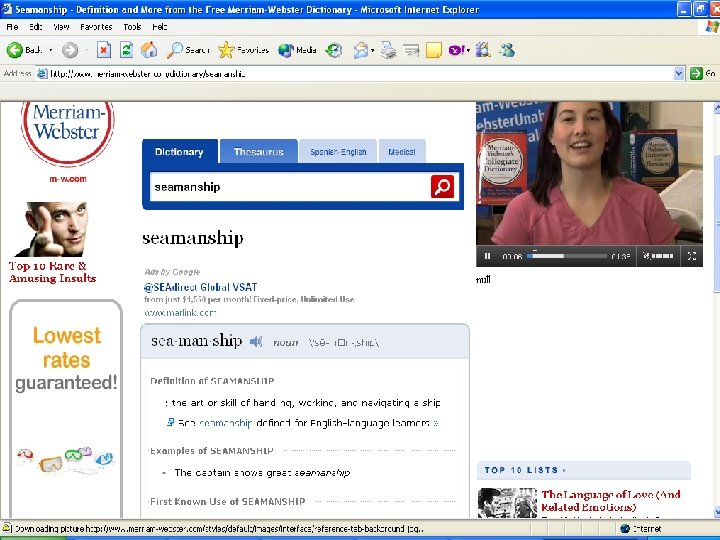
Task: Open the View menu
Action: (x=61, y=27)
